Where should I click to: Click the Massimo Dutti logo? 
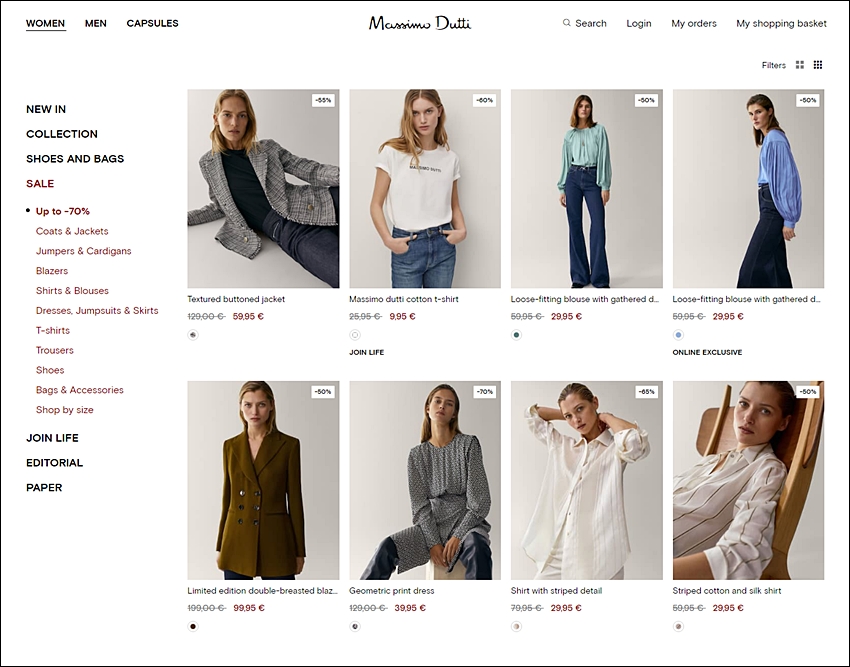(x=420, y=23)
